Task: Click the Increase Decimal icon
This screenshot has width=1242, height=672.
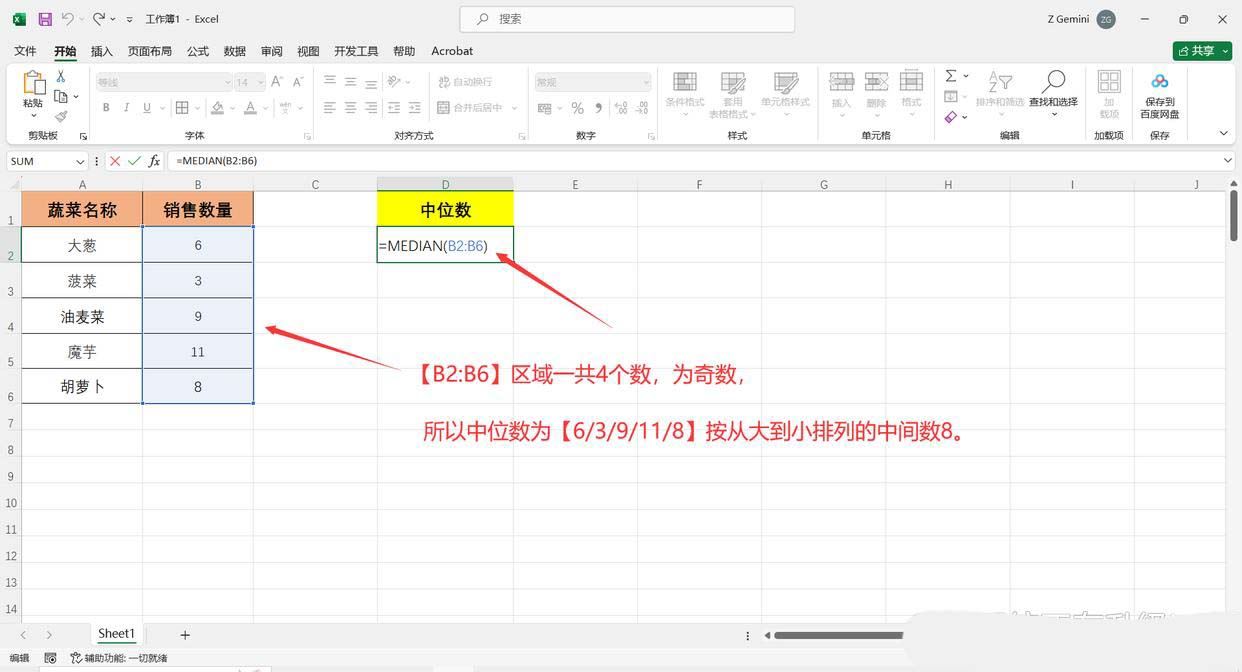Action: pyautogui.click(x=620, y=108)
